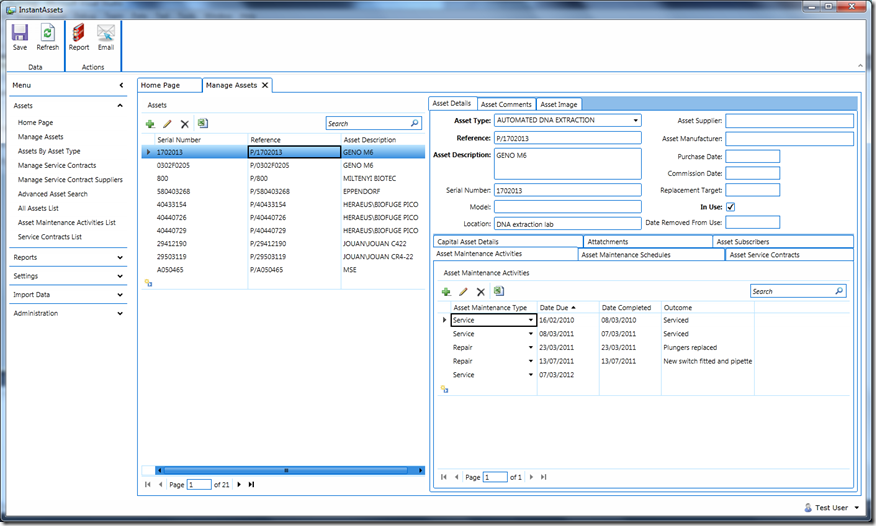Image resolution: width=876 pixels, height=526 pixels.
Task: Open the Report icon in Actions
Action: pos(79,32)
